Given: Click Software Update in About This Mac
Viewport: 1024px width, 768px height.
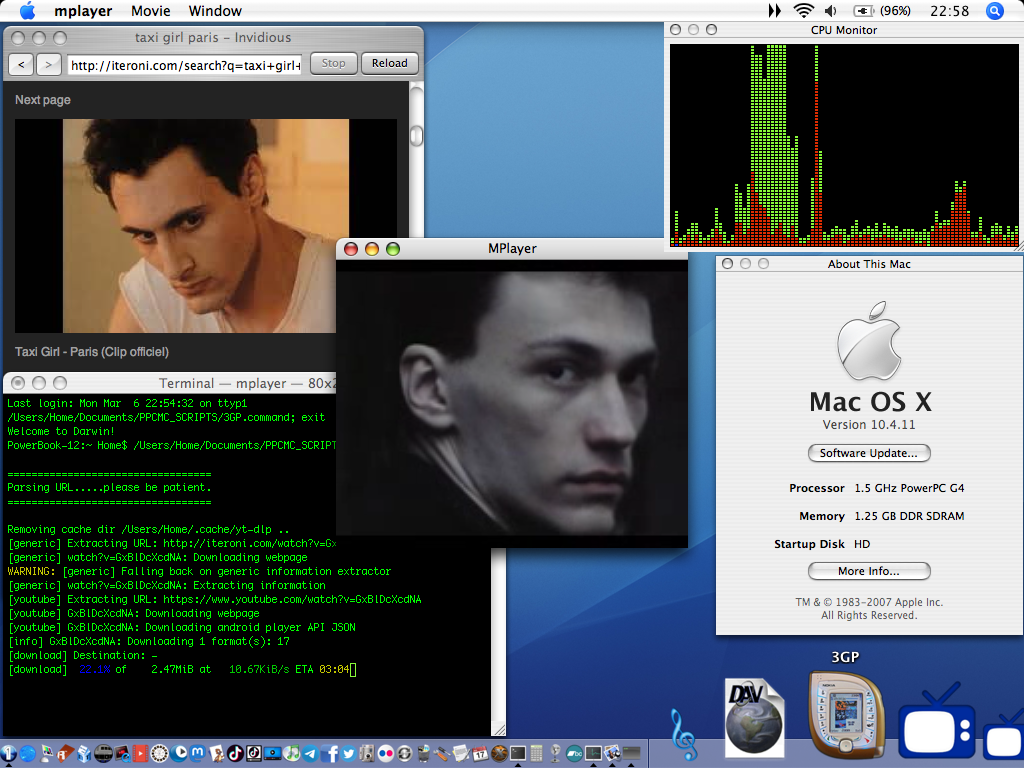Looking at the screenshot, I should point(869,453).
